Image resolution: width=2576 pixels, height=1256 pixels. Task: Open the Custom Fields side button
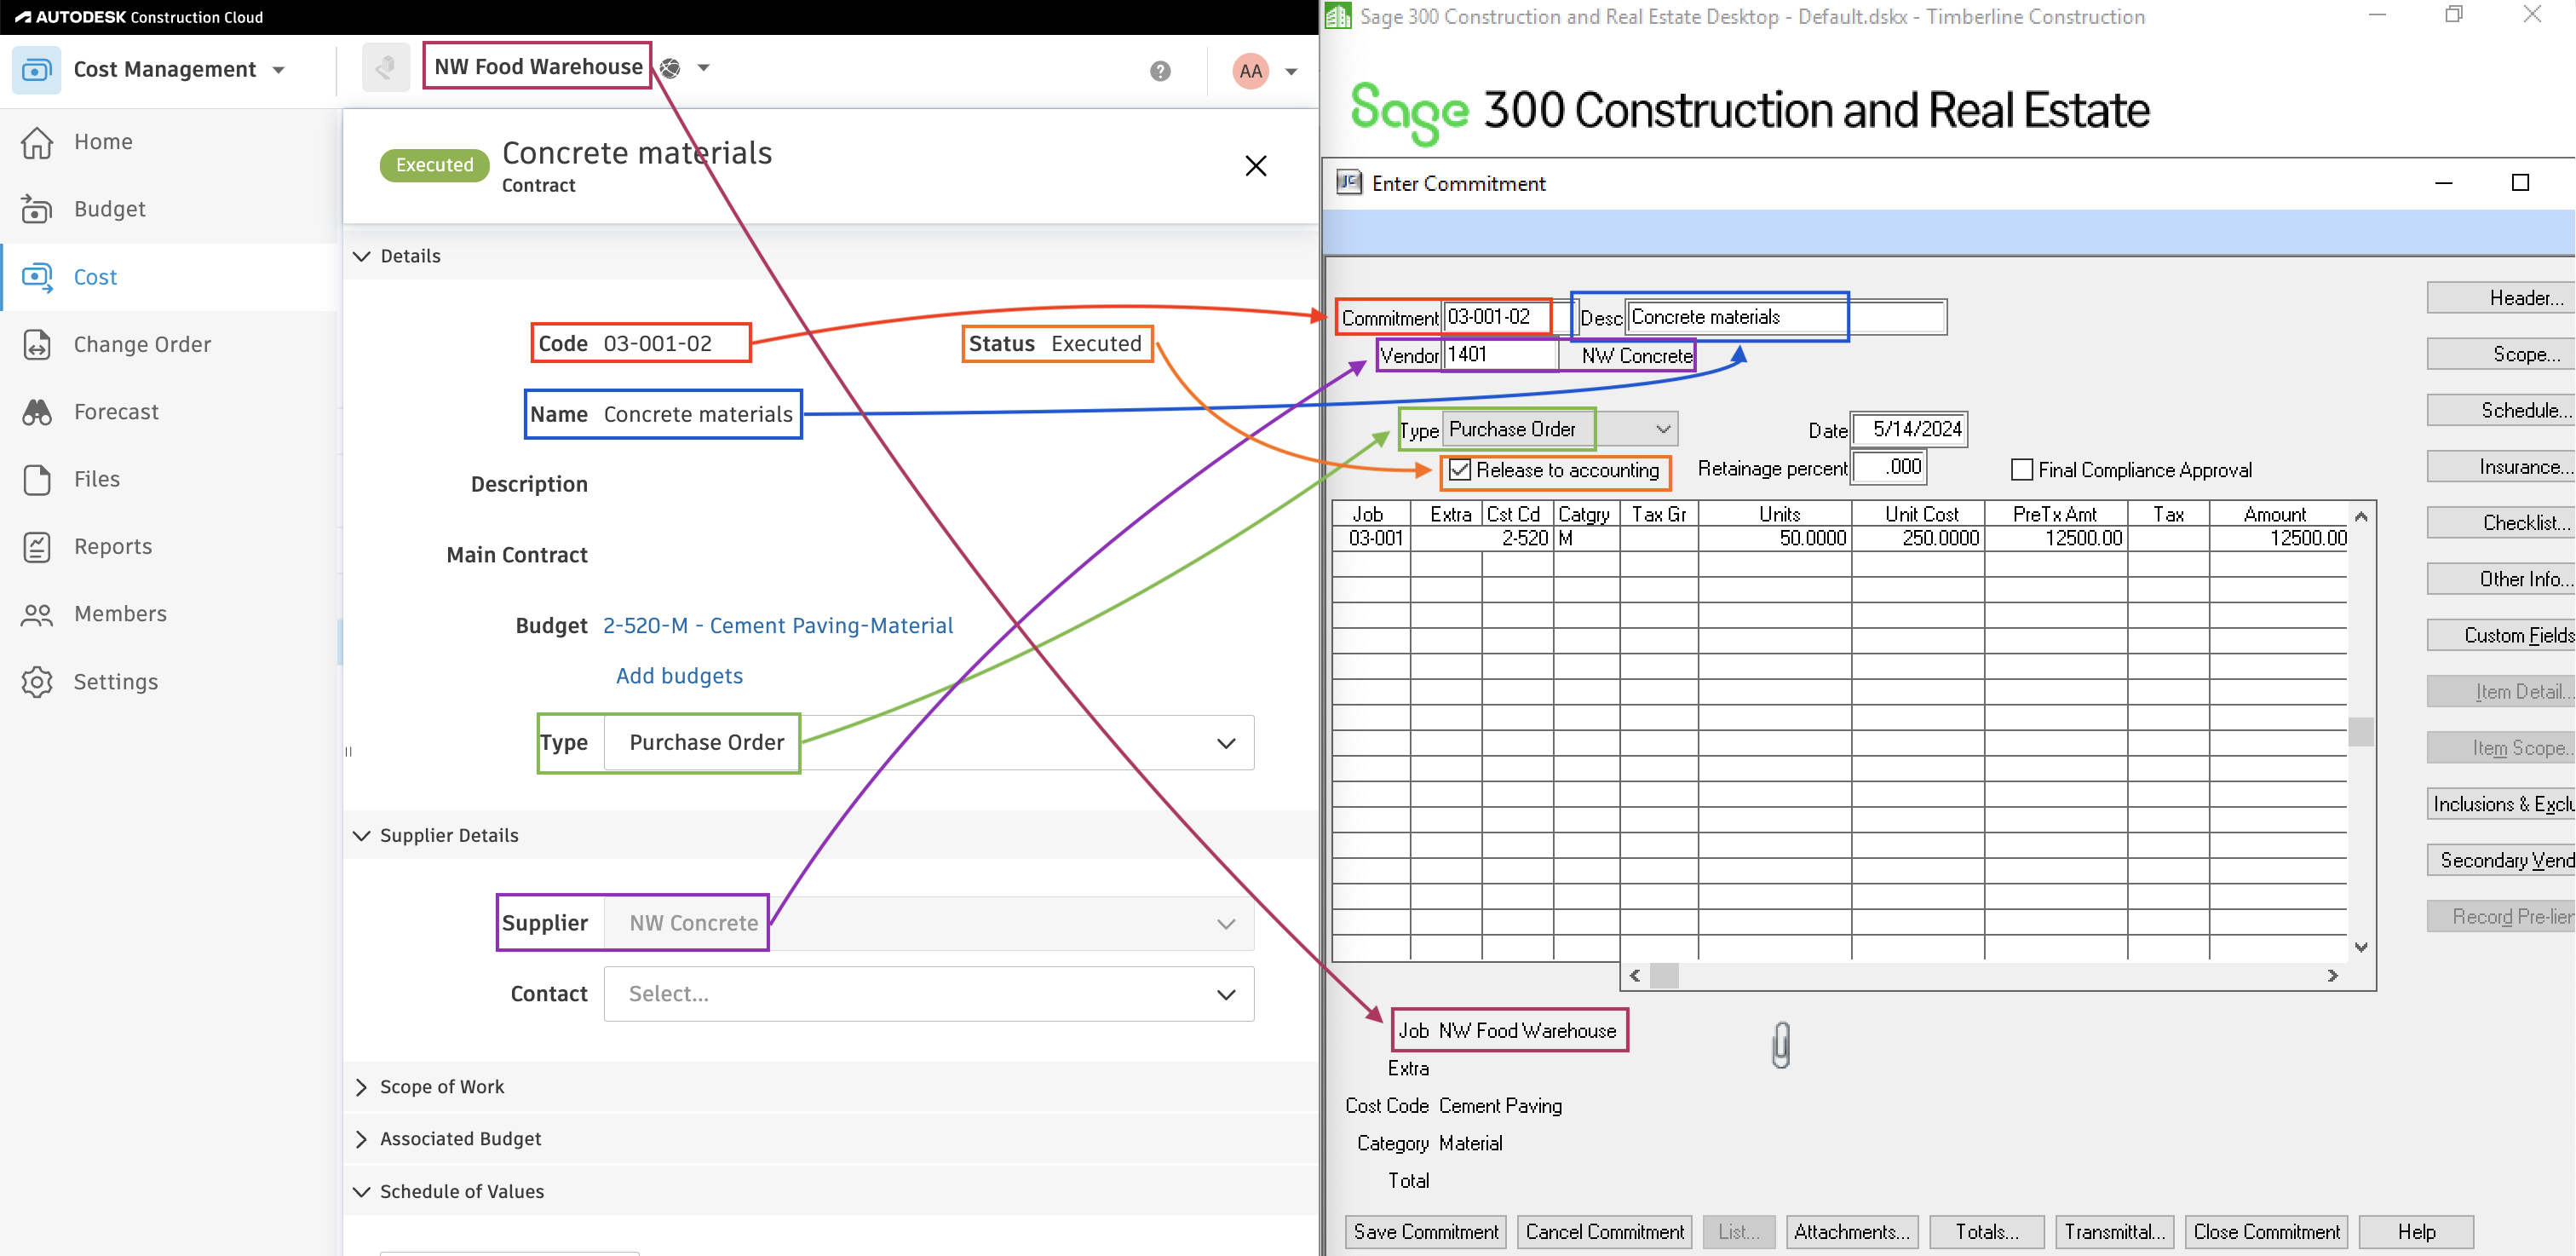pos(2501,635)
